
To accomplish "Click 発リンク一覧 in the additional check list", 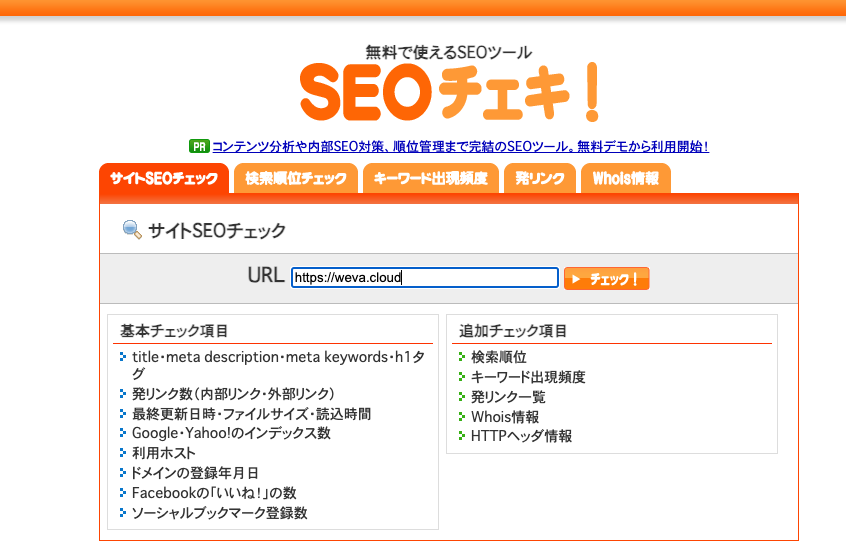I will (508, 397).
